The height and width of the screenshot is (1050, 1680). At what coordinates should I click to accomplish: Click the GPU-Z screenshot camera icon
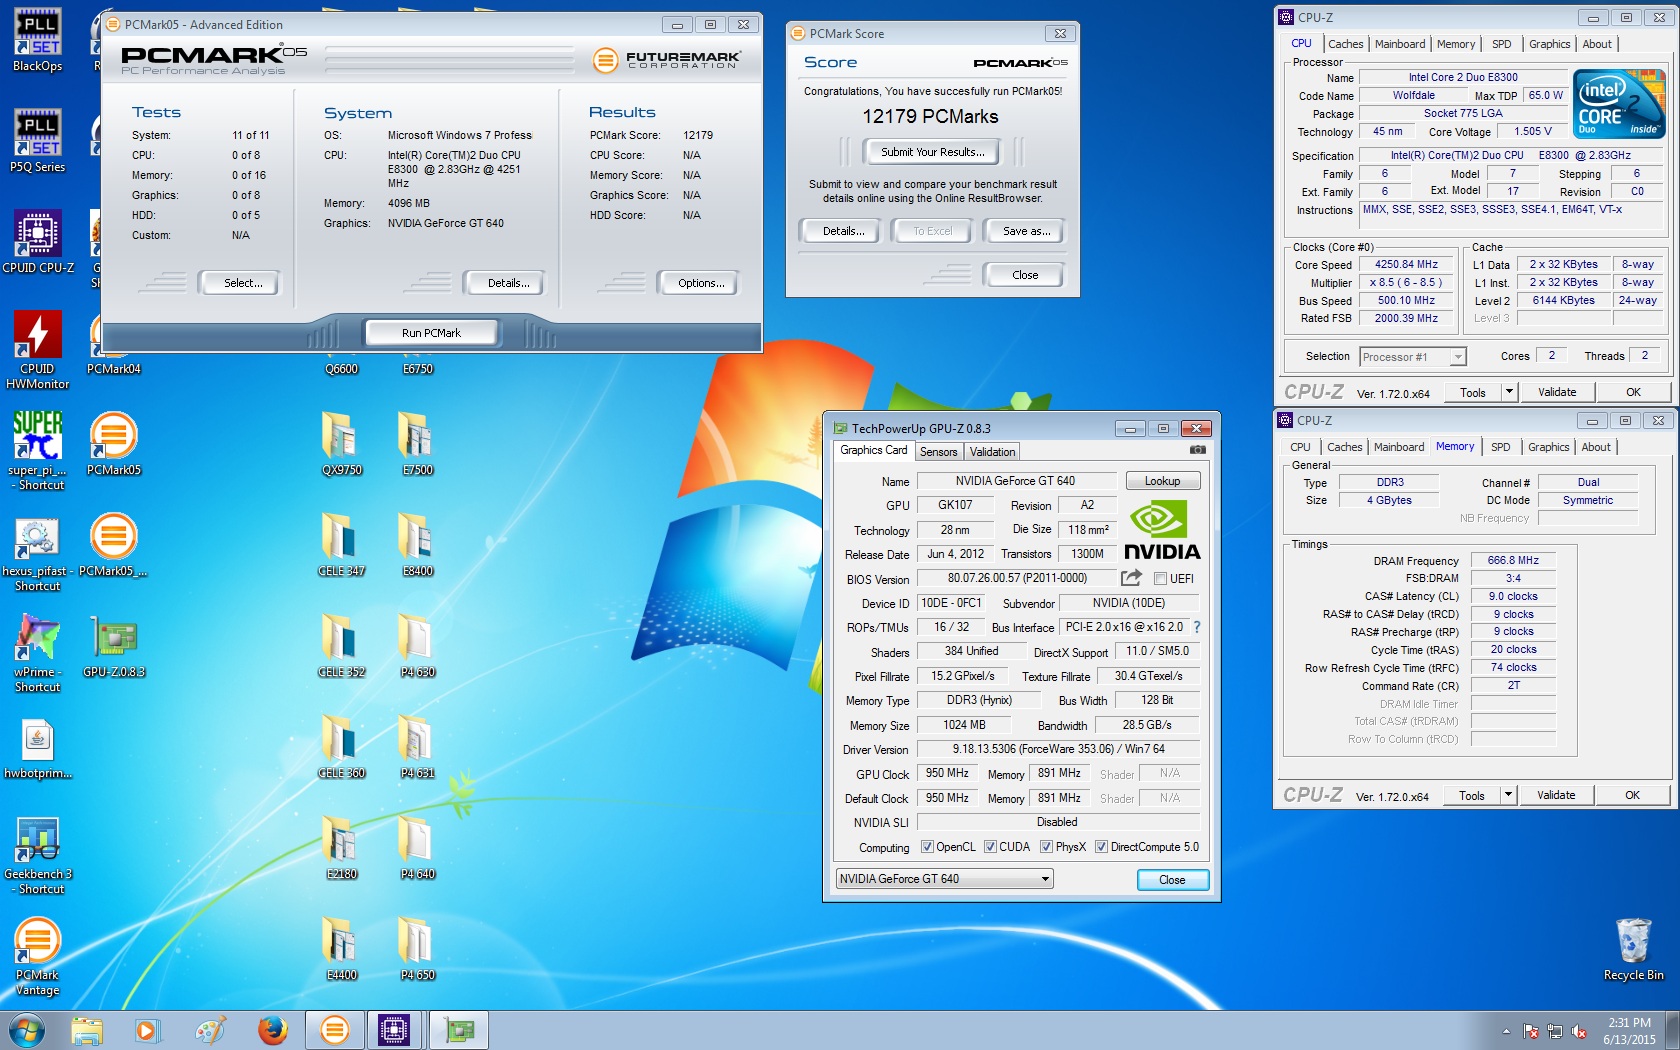click(1197, 450)
